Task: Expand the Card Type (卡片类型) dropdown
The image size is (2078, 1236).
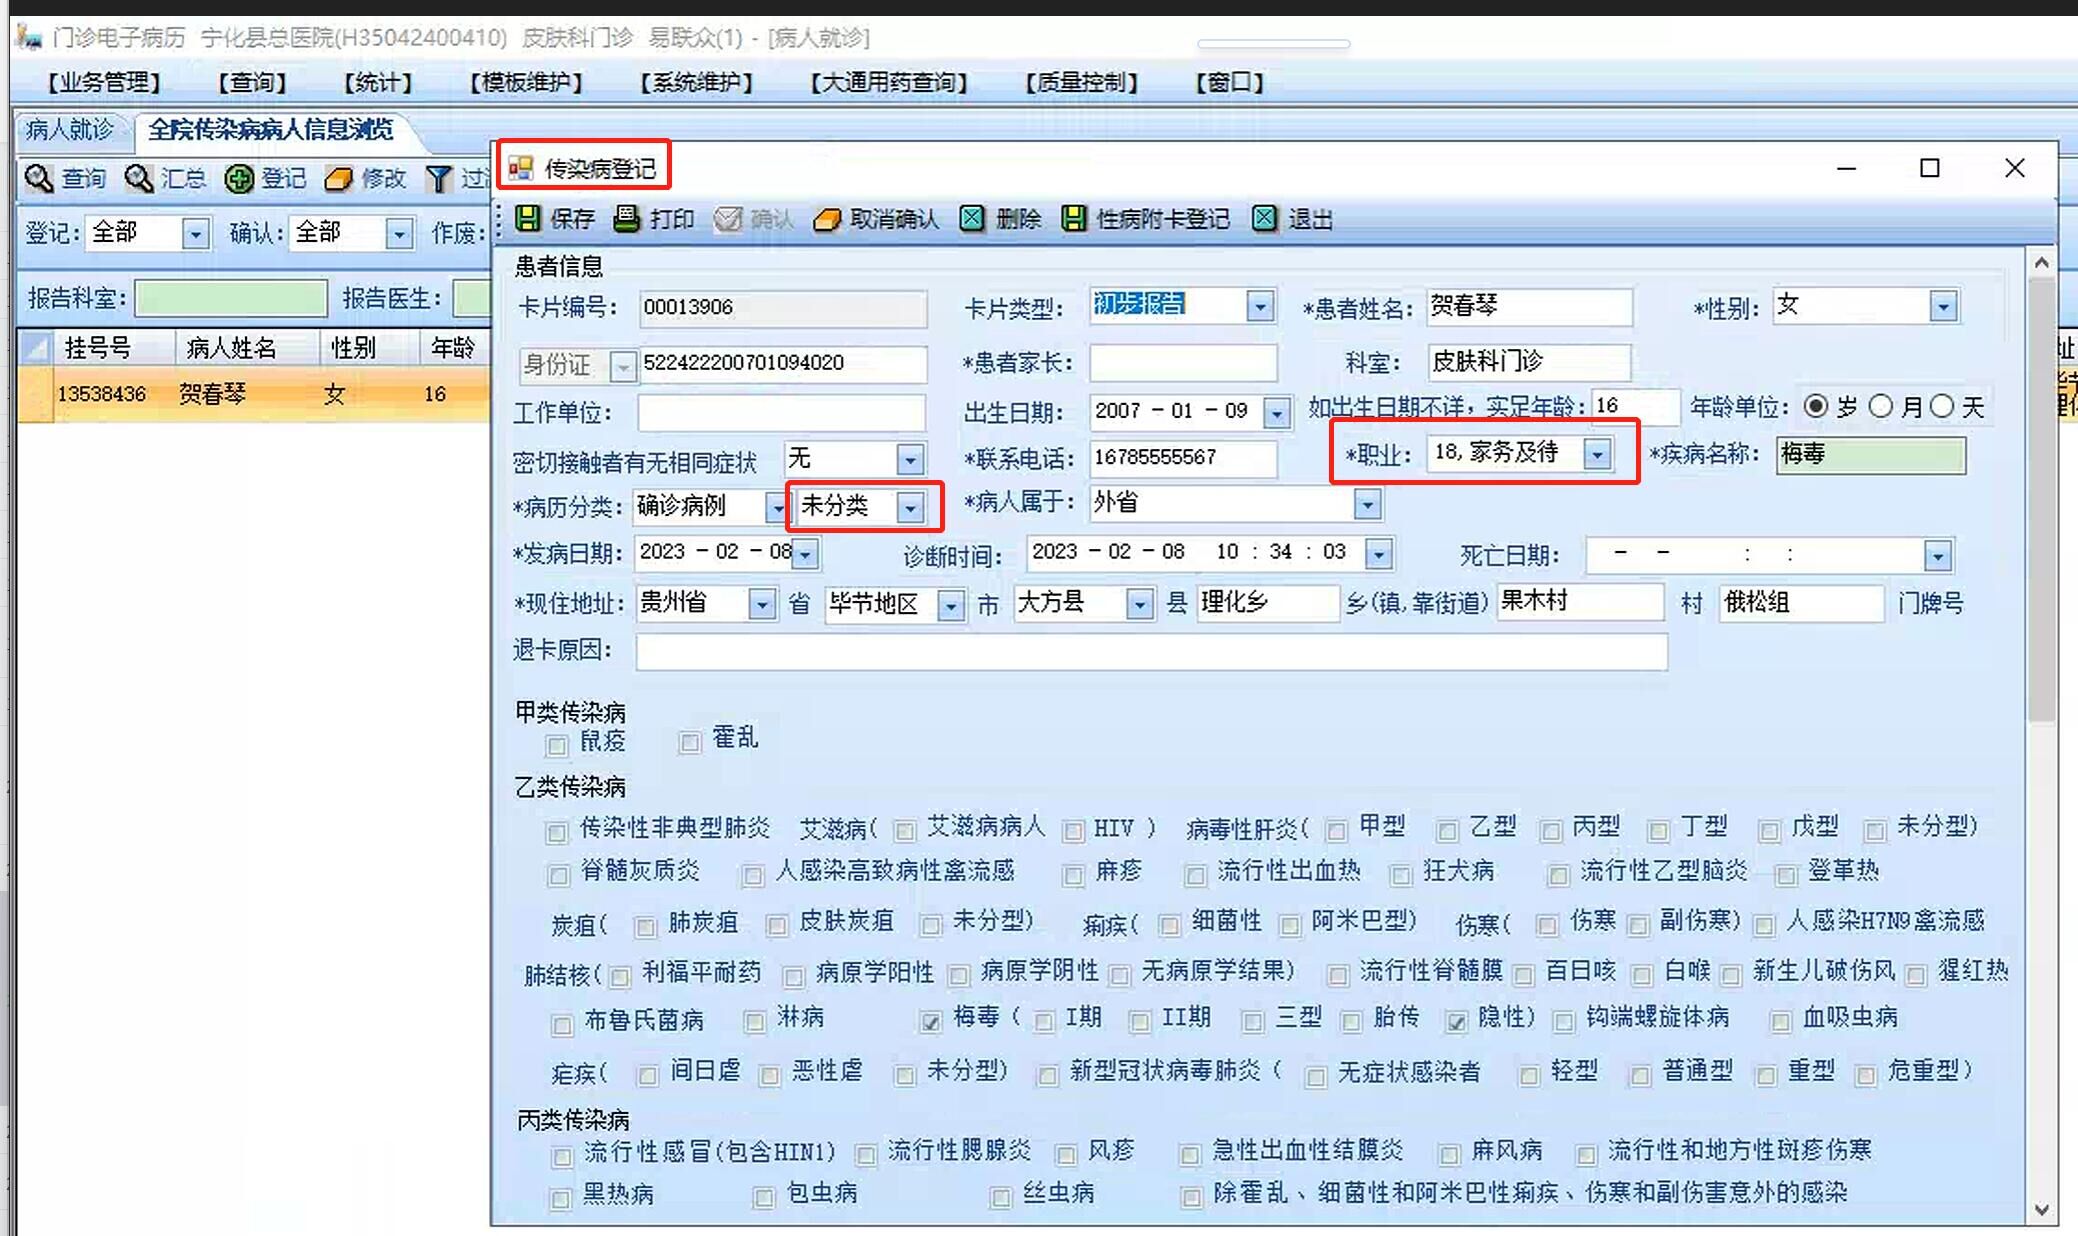Action: [1260, 307]
